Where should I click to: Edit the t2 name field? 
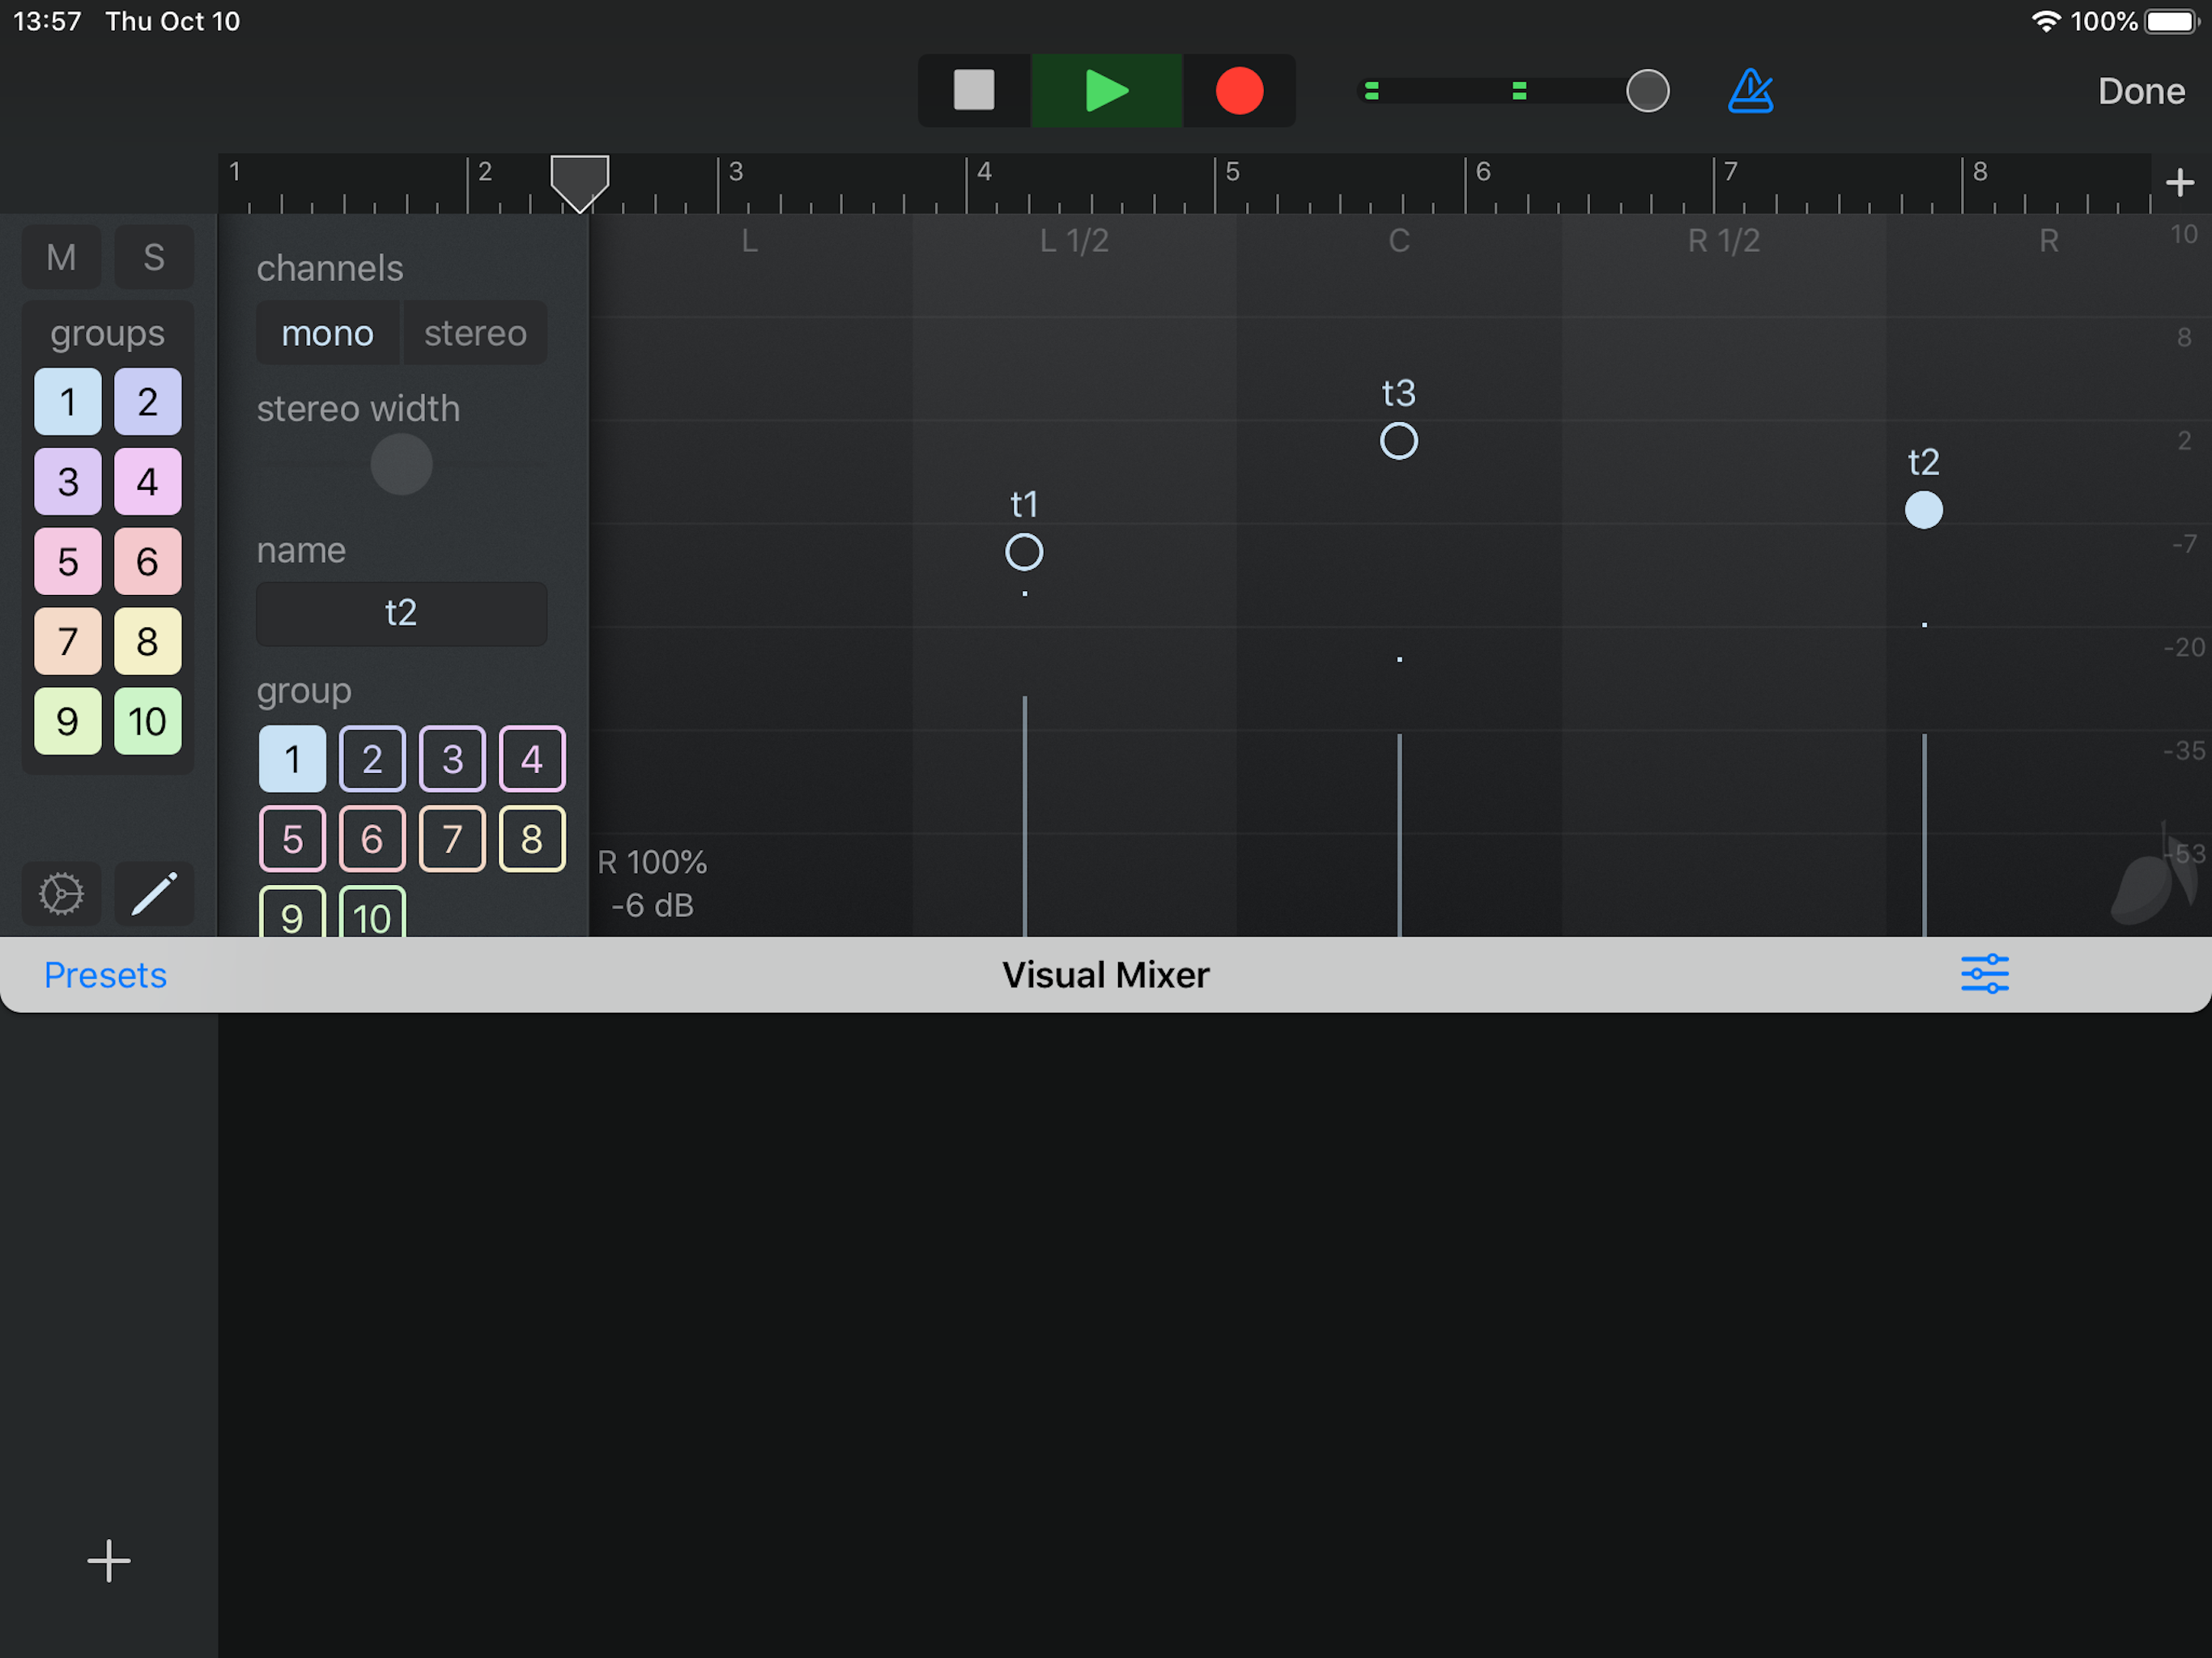[401, 613]
